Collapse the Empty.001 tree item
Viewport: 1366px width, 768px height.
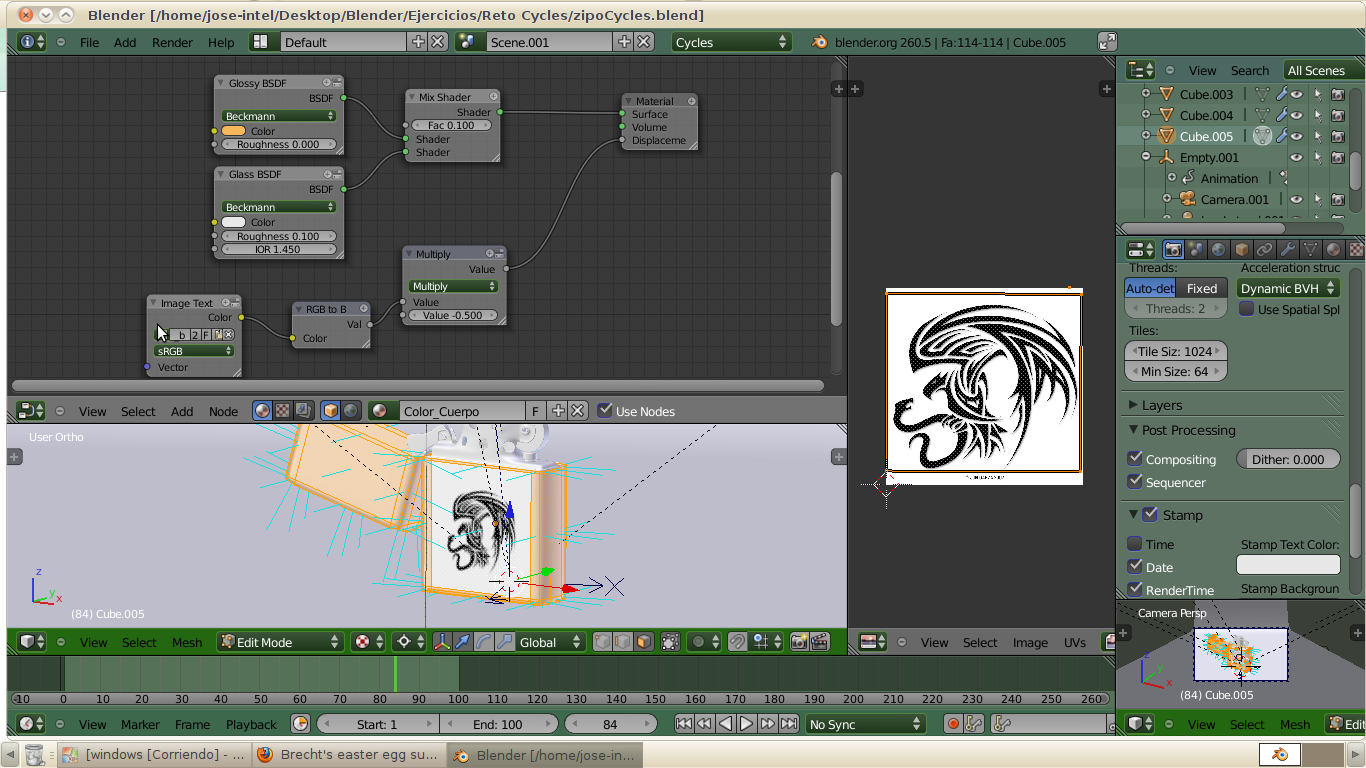point(1146,157)
